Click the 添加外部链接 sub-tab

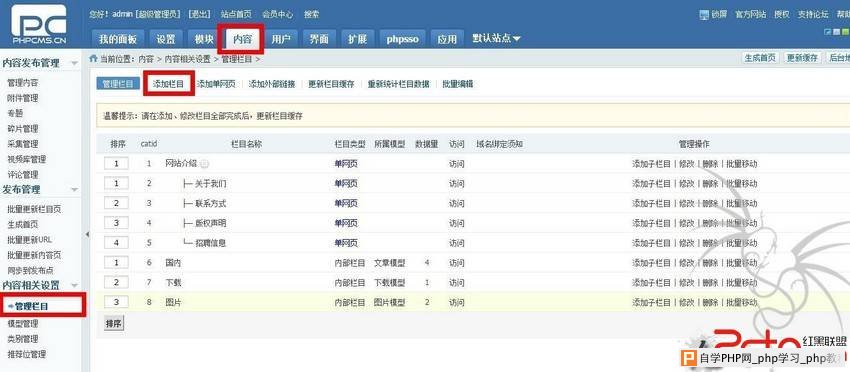pyautogui.click(x=272, y=84)
